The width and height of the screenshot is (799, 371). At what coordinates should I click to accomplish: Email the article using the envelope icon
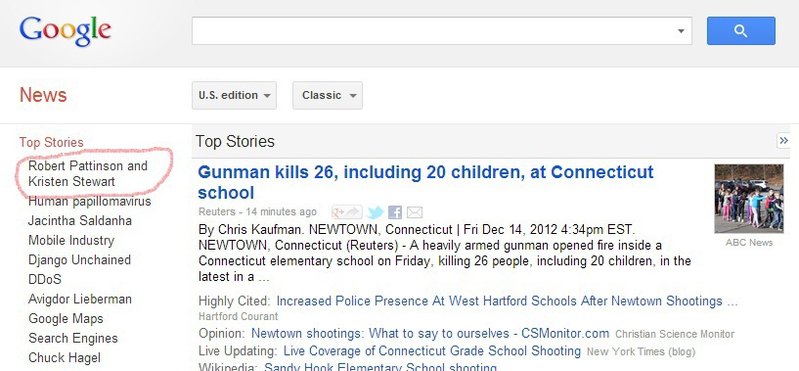pyautogui.click(x=415, y=213)
